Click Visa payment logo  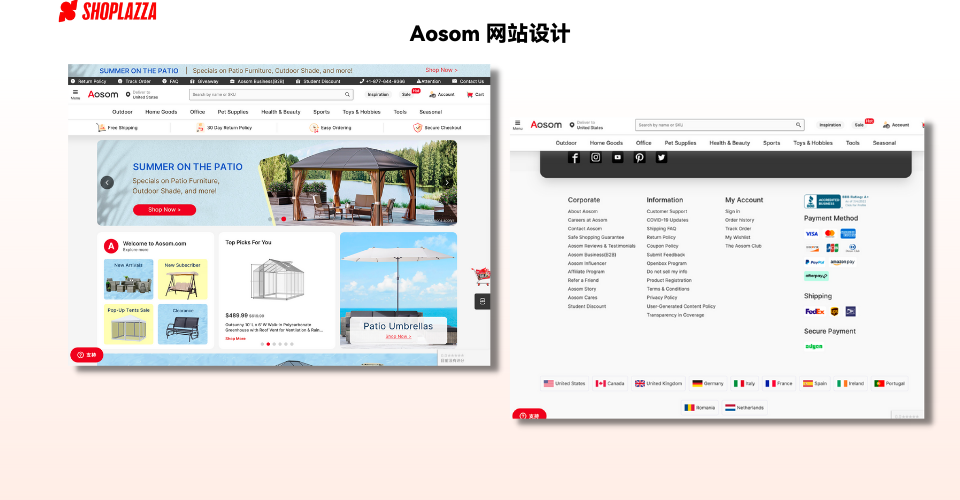click(x=812, y=234)
